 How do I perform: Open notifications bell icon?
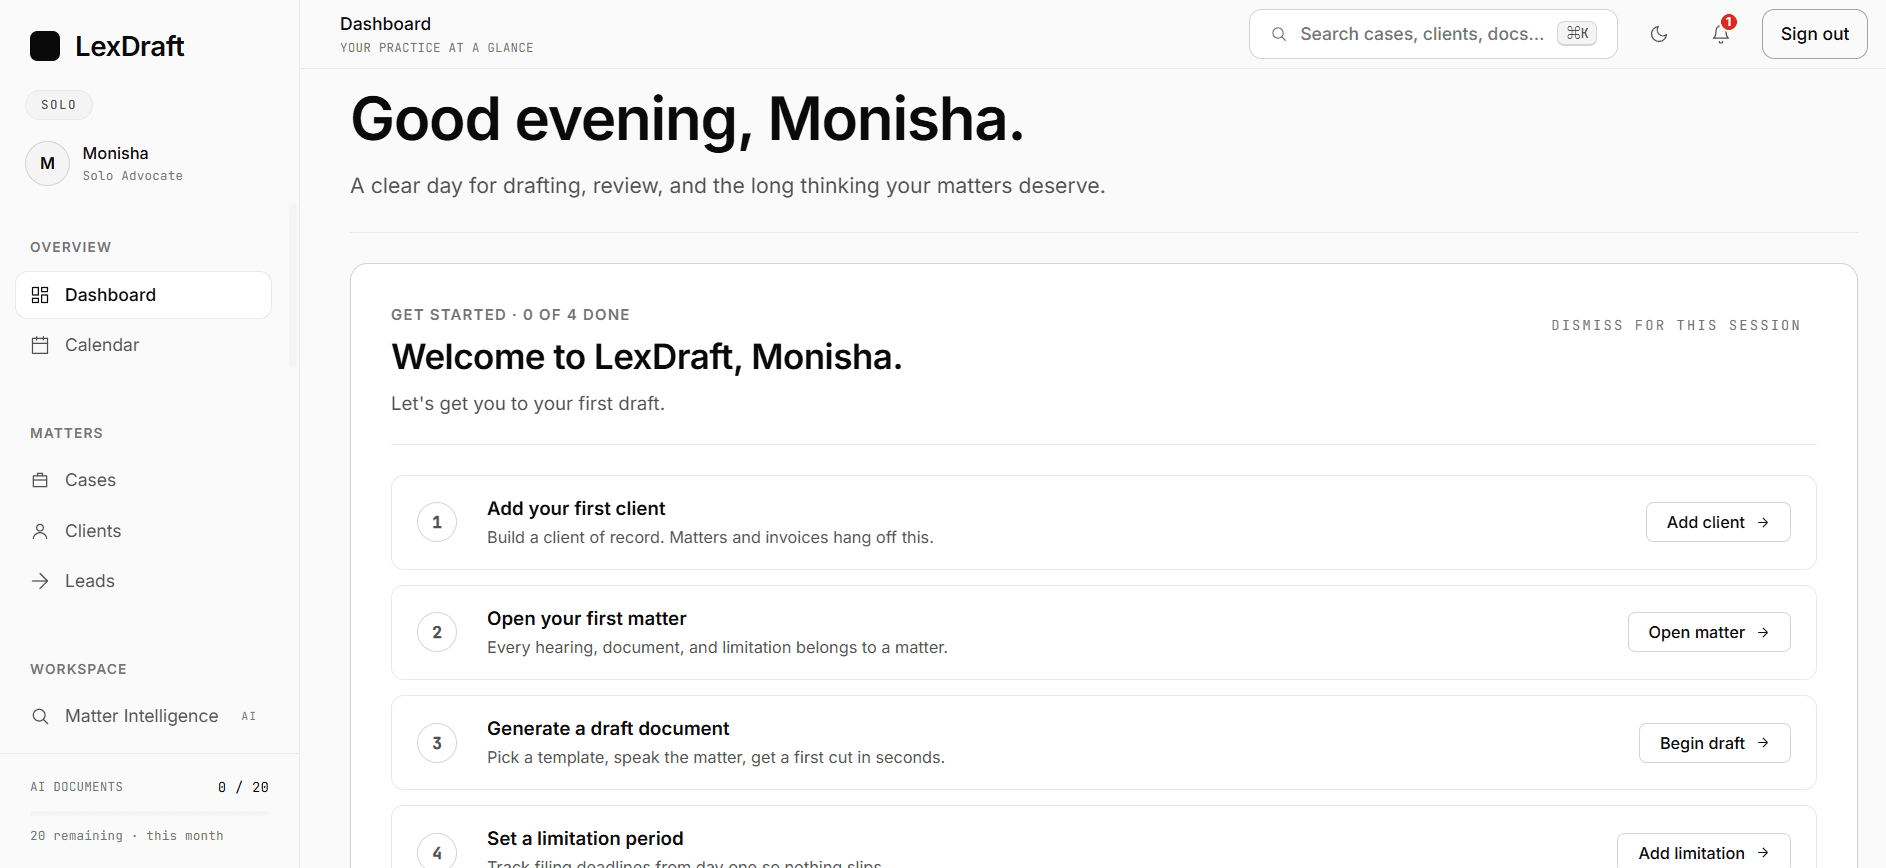click(1721, 34)
